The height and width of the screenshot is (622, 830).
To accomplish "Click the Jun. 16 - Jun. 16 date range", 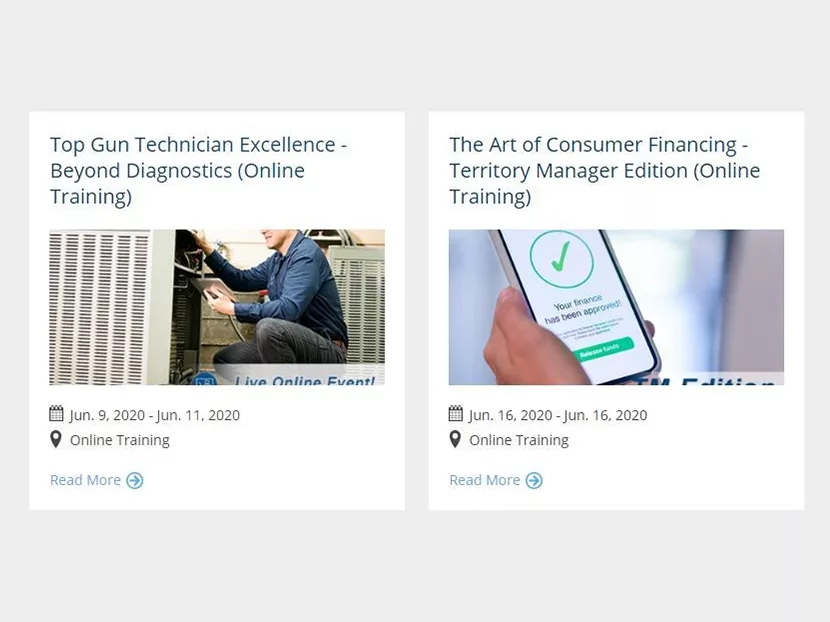I will click(x=556, y=414).
